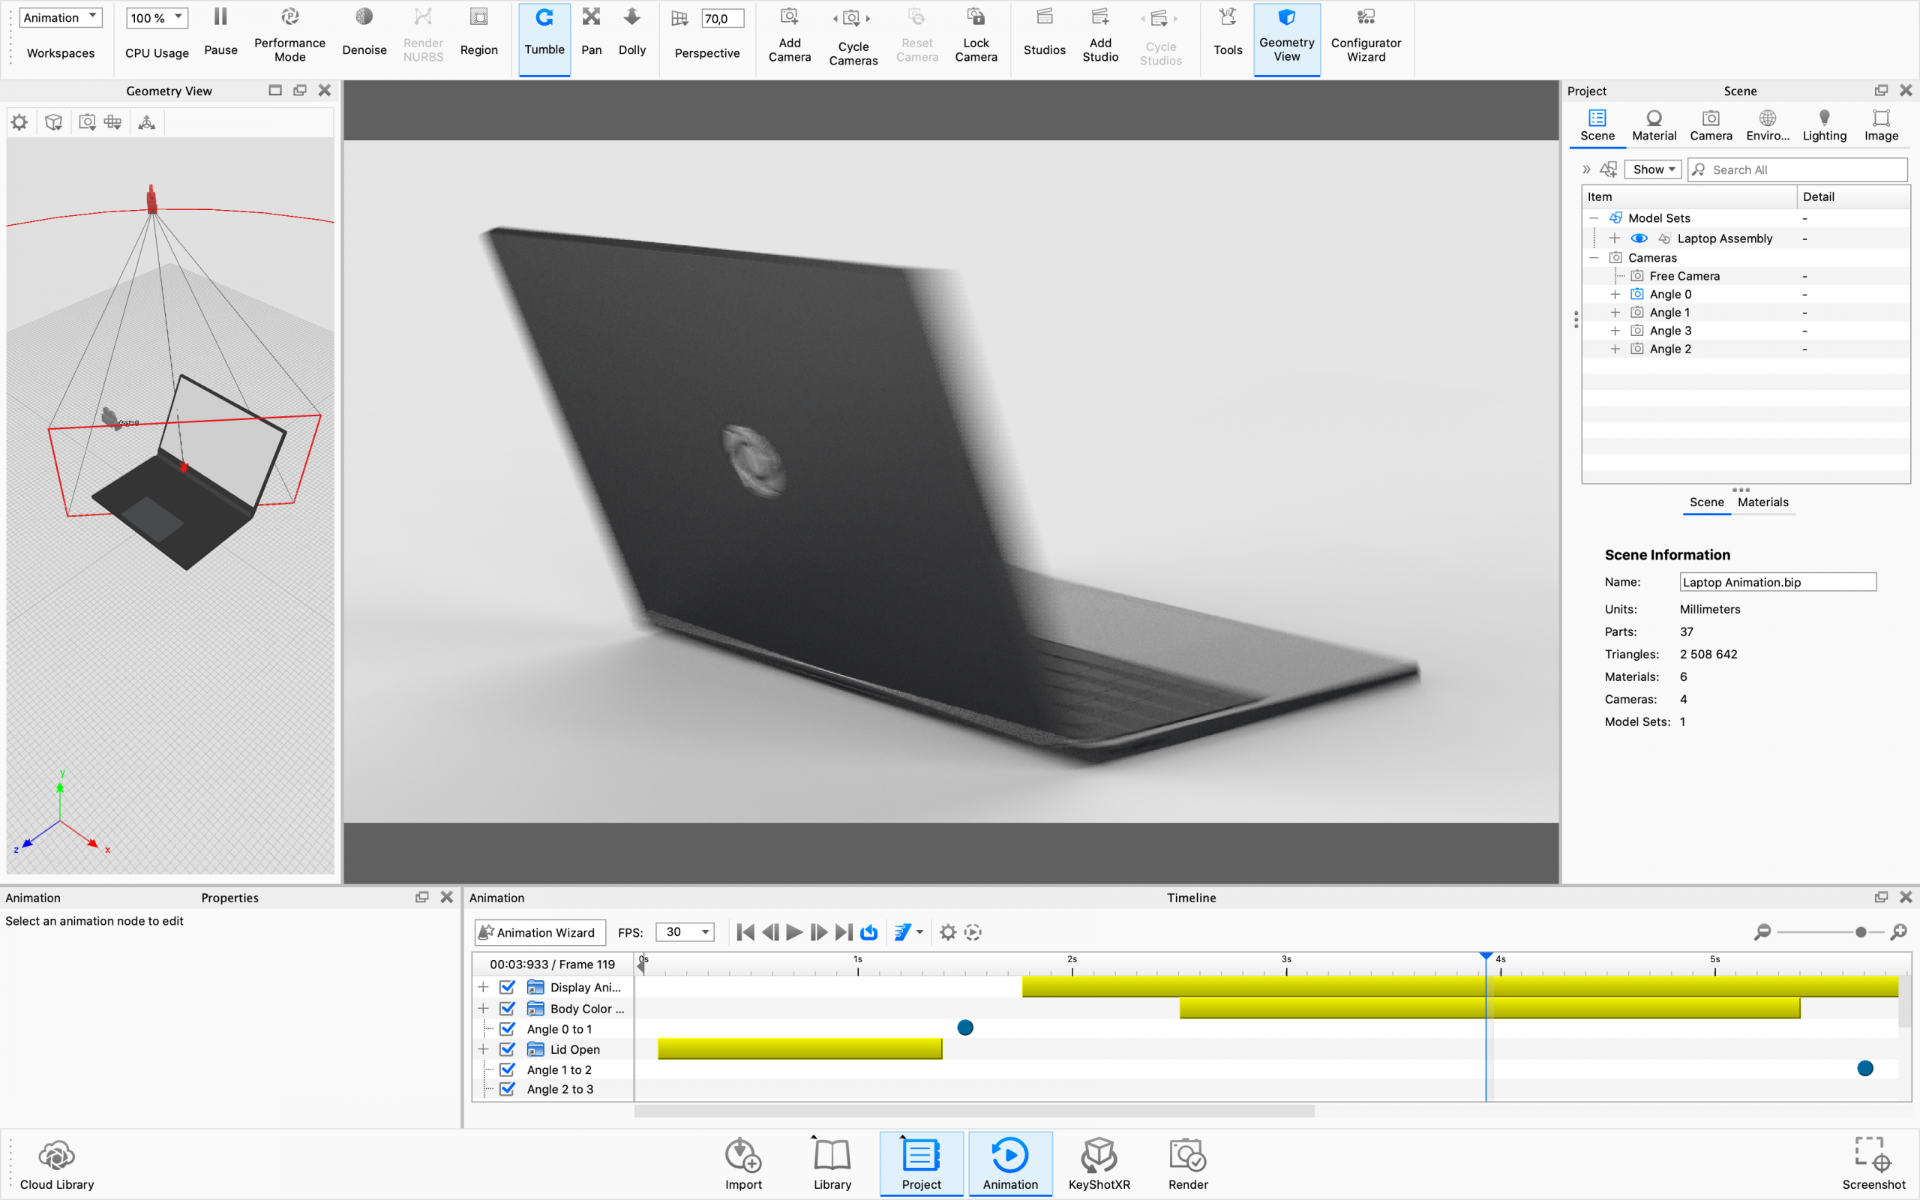Launch the Animation Wizard
The width and height of the screenshot is (1920, 1200).
(539, 932)
